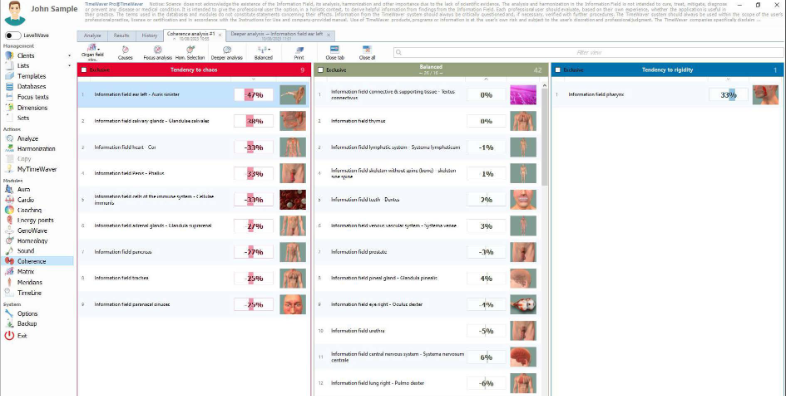Image resolution: width=786 pixels, height=396 pixels.
Task: Expand the Clients submenu arrow
Action: pos(70,56)
